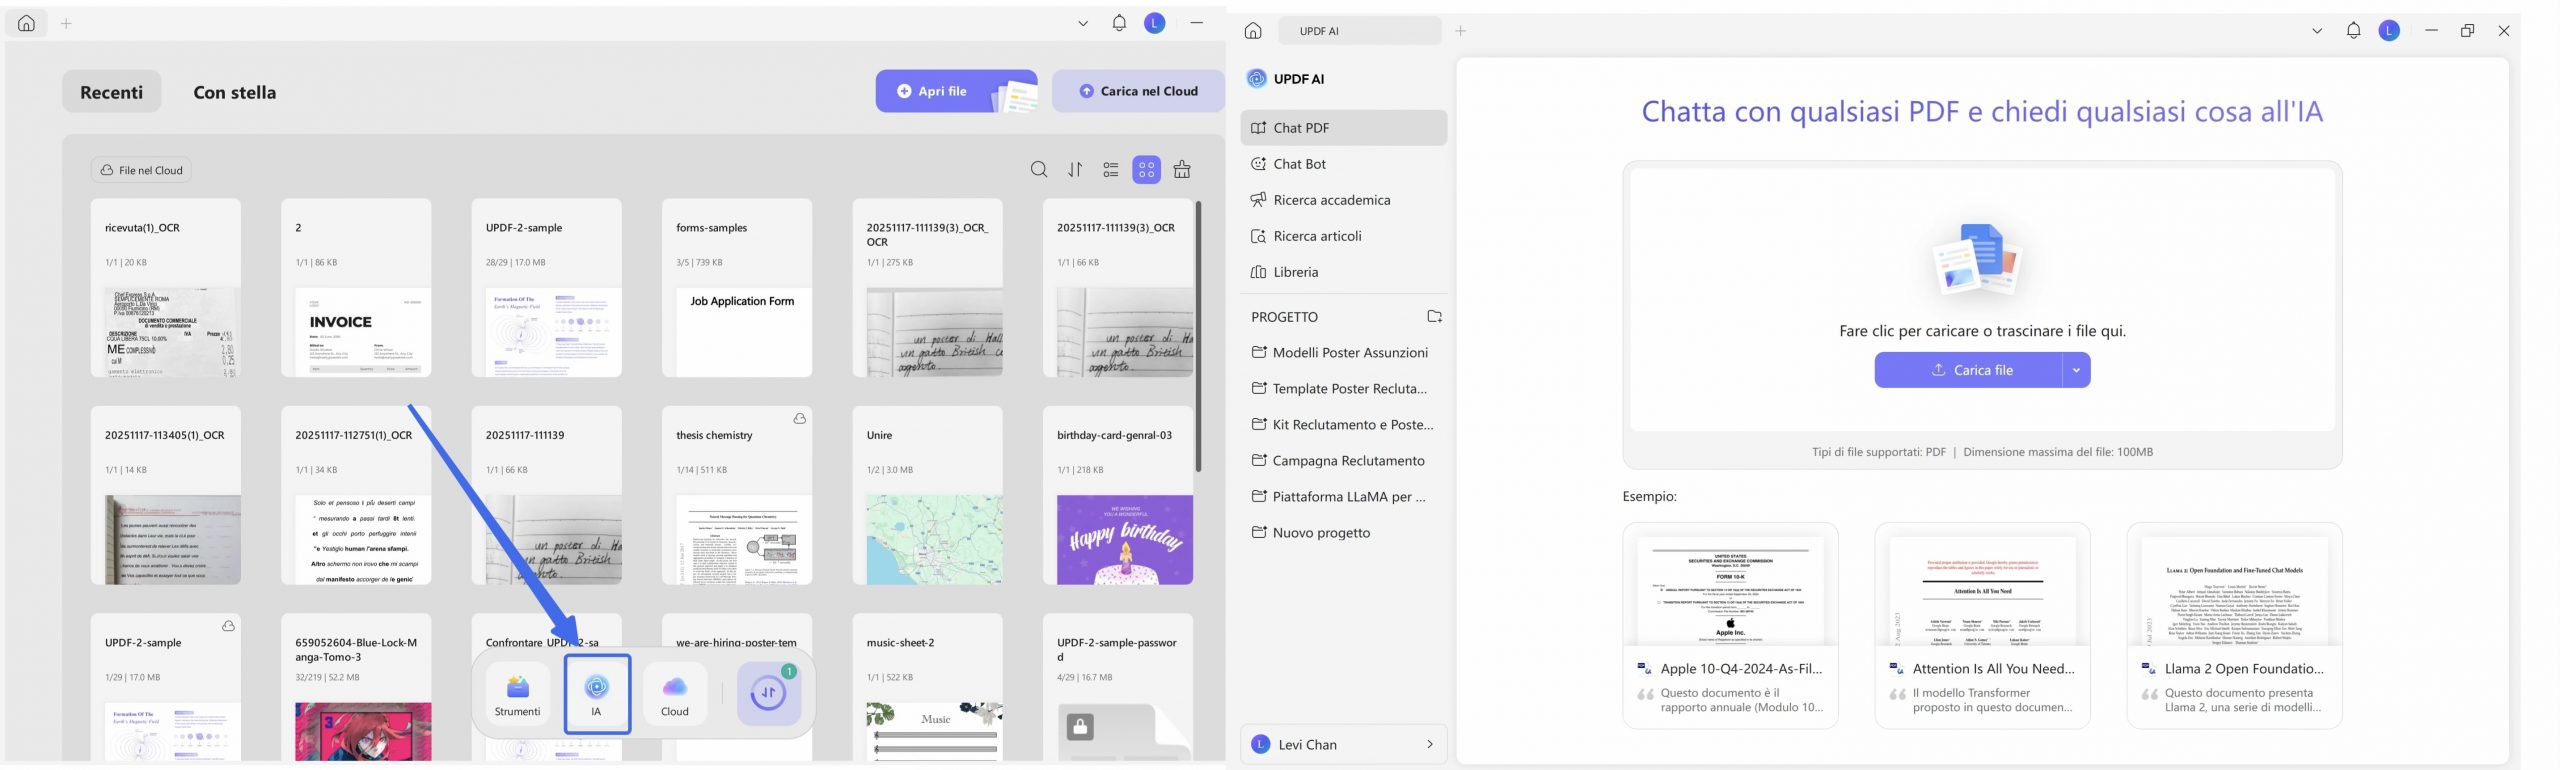The image size is (2560, 770).
Task: Open the notifications bell in the UPDF AI window
Action: tap(2354, 31)
